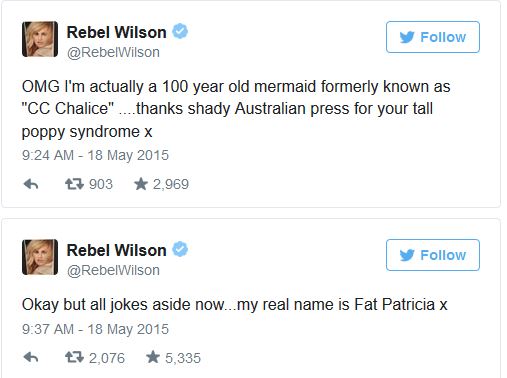Open Rebel Wilson avatar in second tweet

click(x=40, y=257)
